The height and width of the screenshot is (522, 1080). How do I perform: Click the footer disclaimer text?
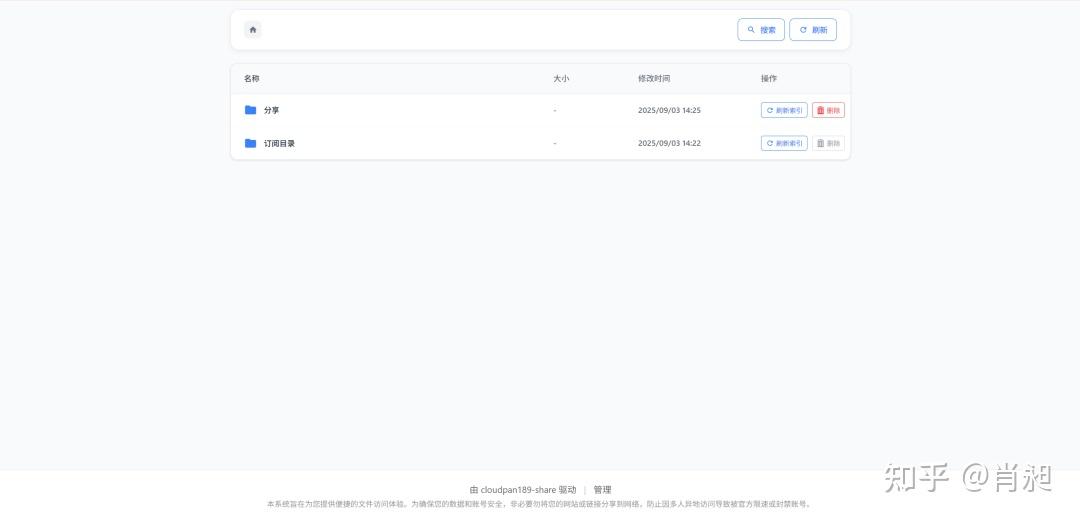[539, 504]
